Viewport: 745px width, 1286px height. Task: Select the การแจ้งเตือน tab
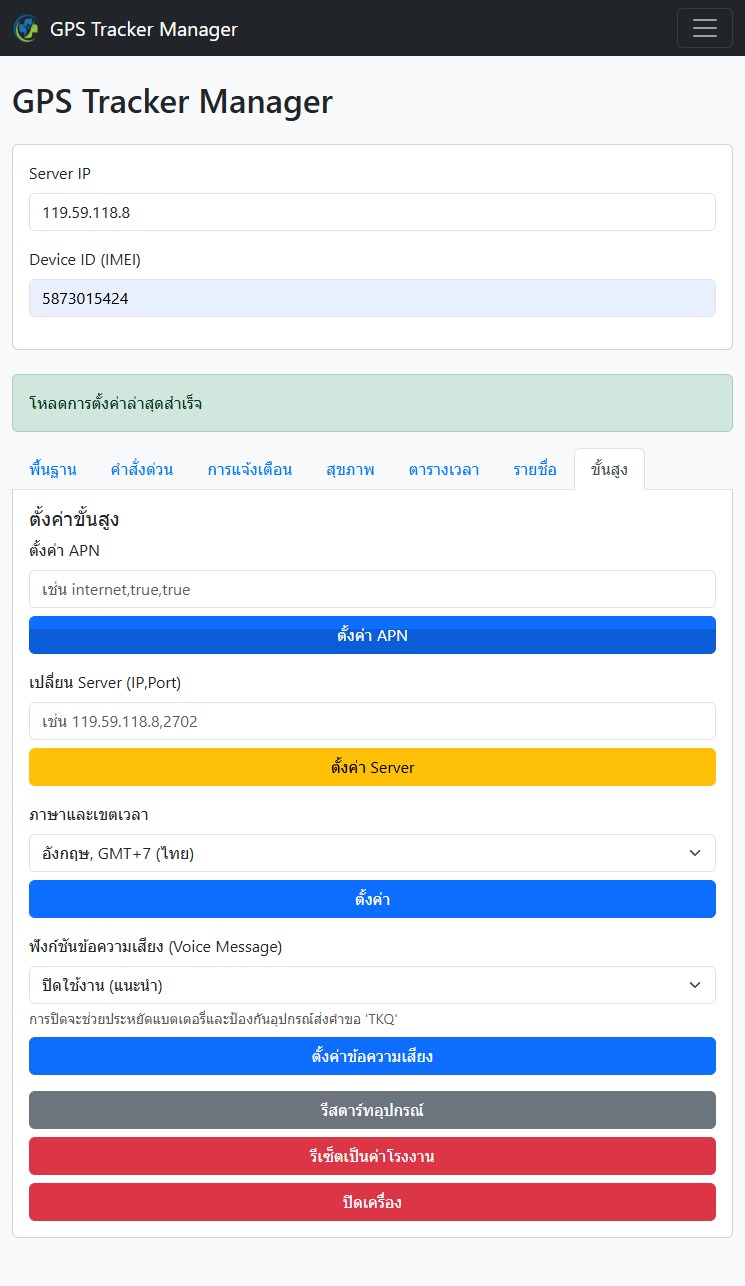coord(250,470)
